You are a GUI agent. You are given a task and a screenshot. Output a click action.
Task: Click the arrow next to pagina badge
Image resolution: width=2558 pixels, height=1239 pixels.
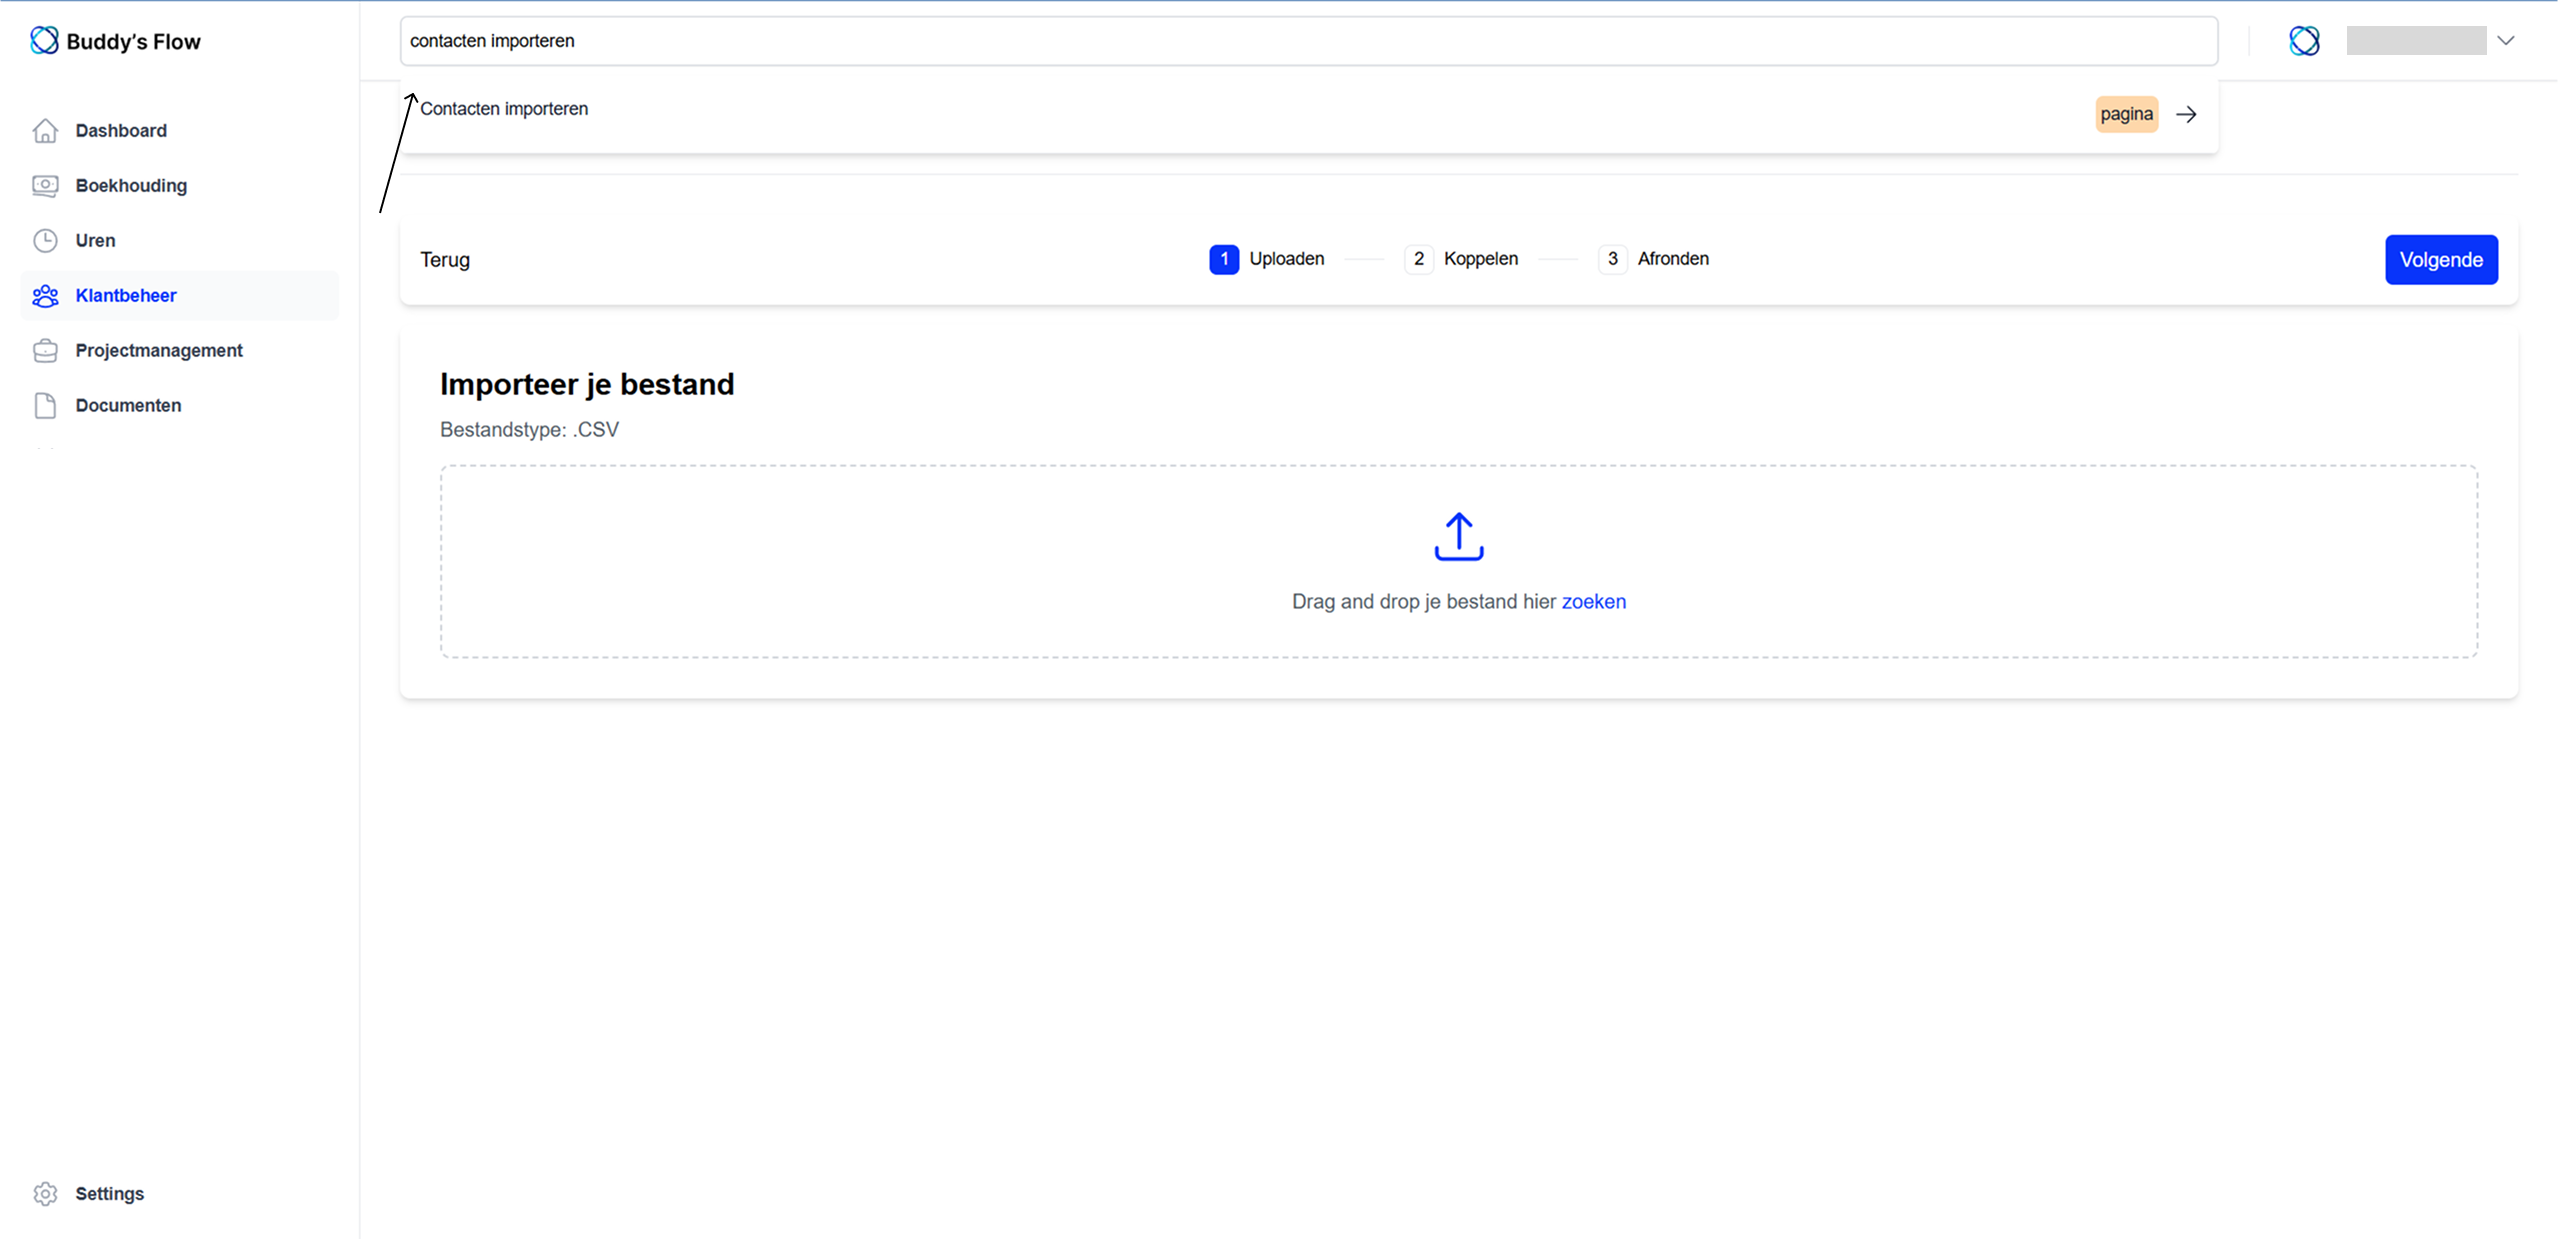2186,115
